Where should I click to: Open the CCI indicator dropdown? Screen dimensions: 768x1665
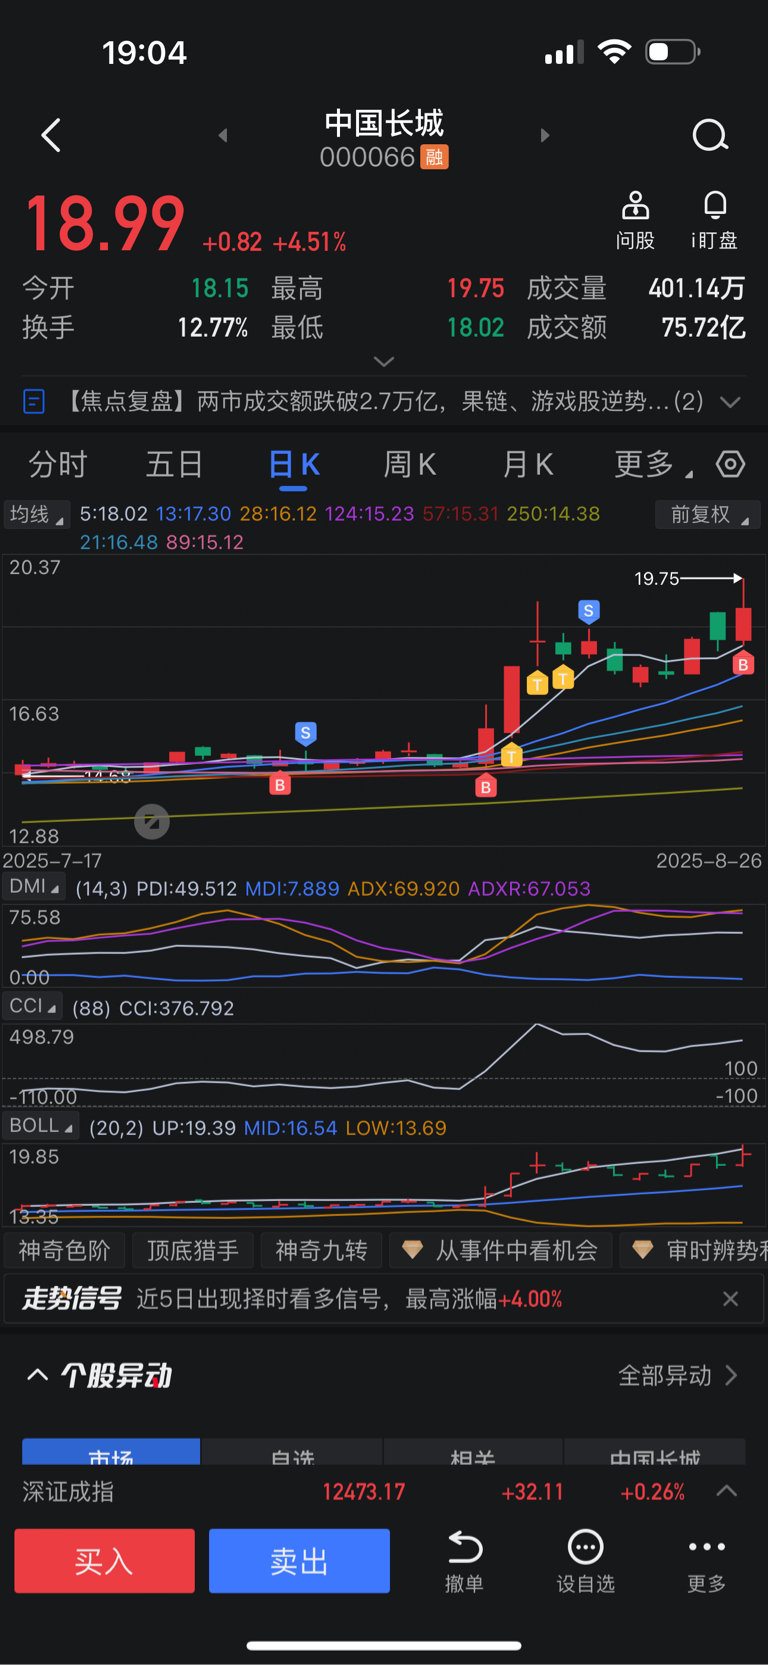click(x=33, y=1006)
